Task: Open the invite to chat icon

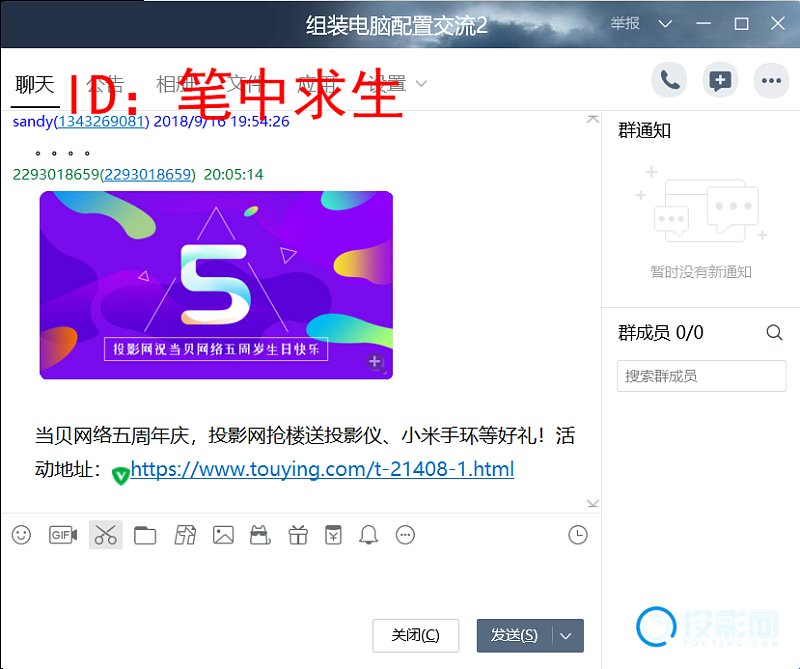Action: coord(720,80)
